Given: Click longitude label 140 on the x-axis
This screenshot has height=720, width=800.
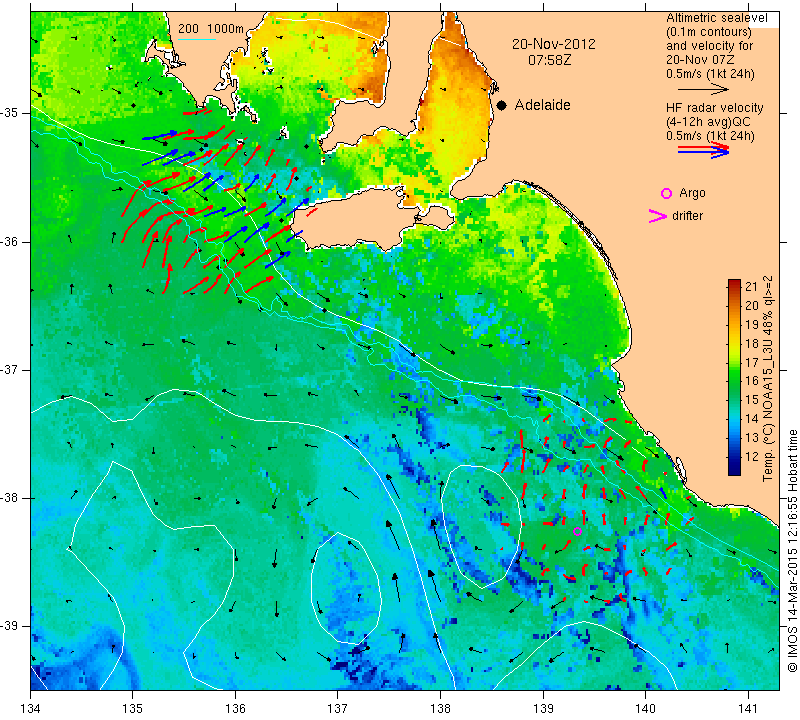Looking at the screenshot, I should coord(645,709).
